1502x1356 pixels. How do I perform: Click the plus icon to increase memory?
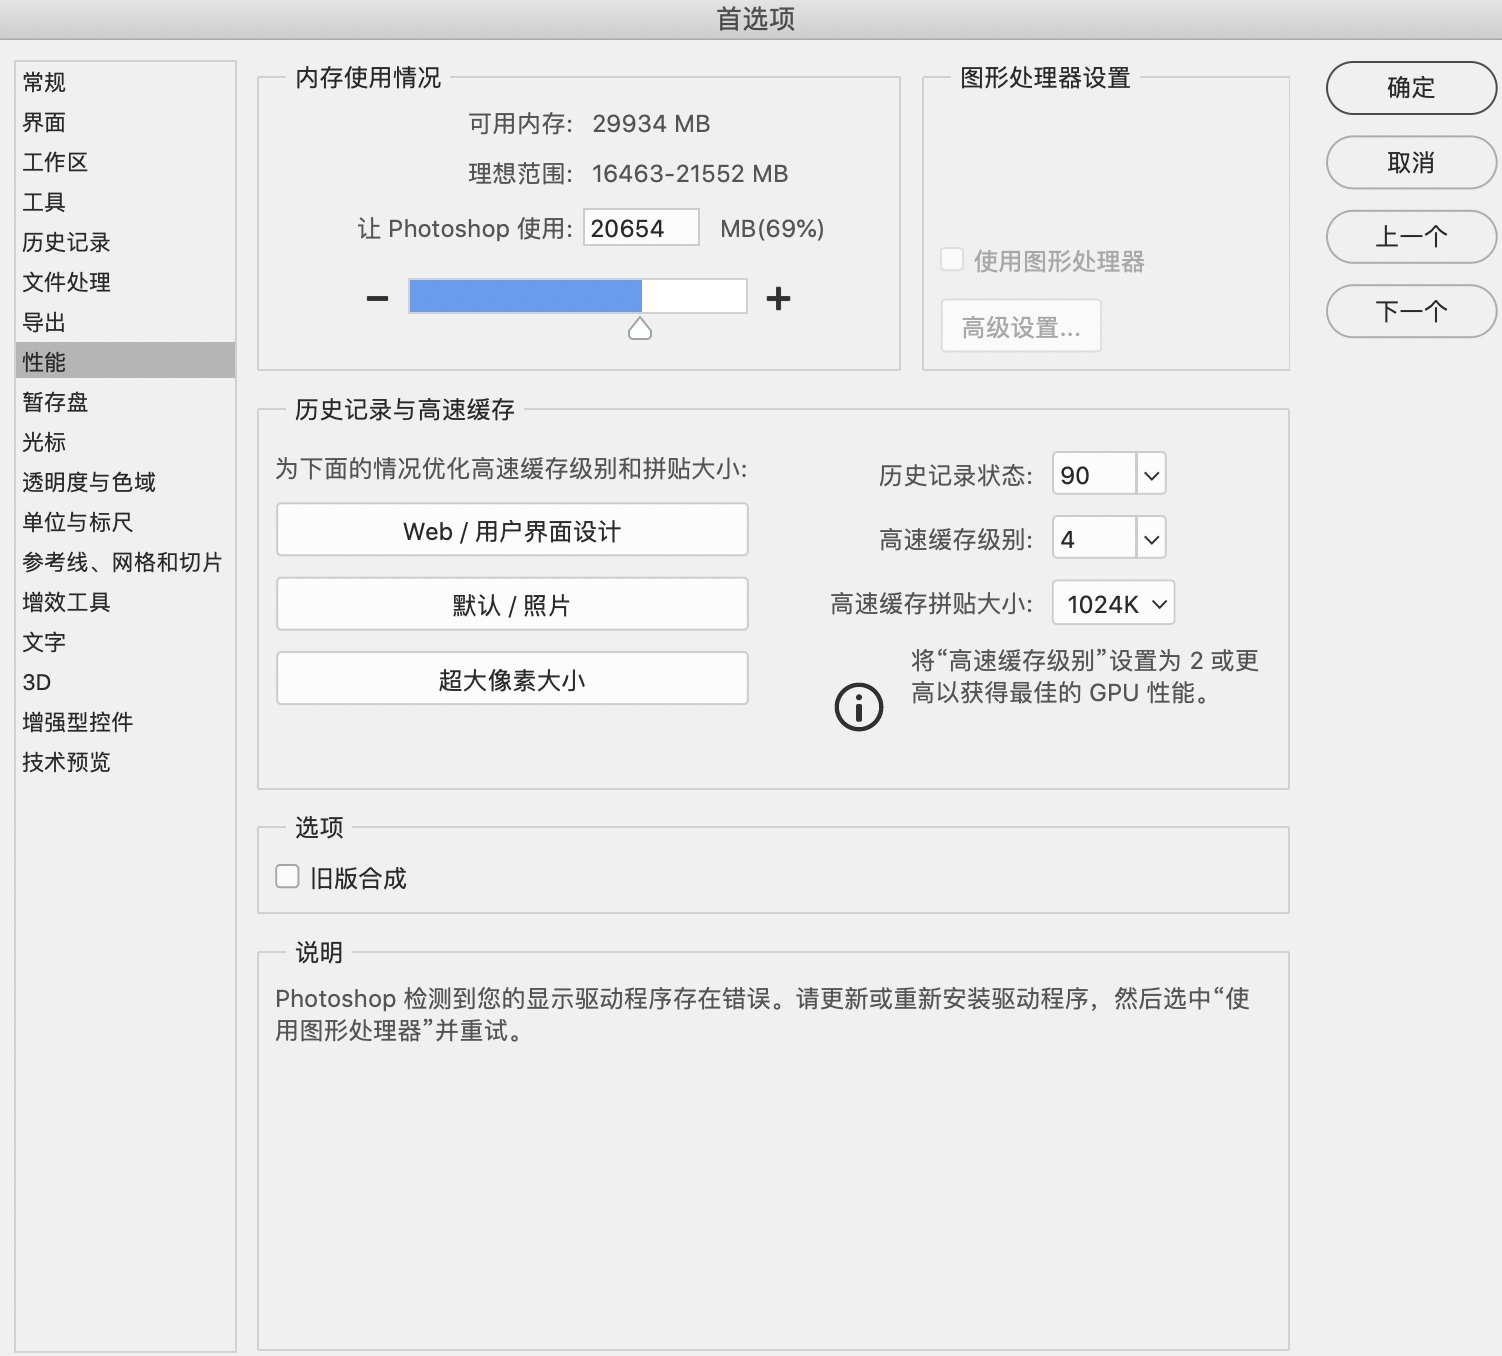(x=778, y=298)
